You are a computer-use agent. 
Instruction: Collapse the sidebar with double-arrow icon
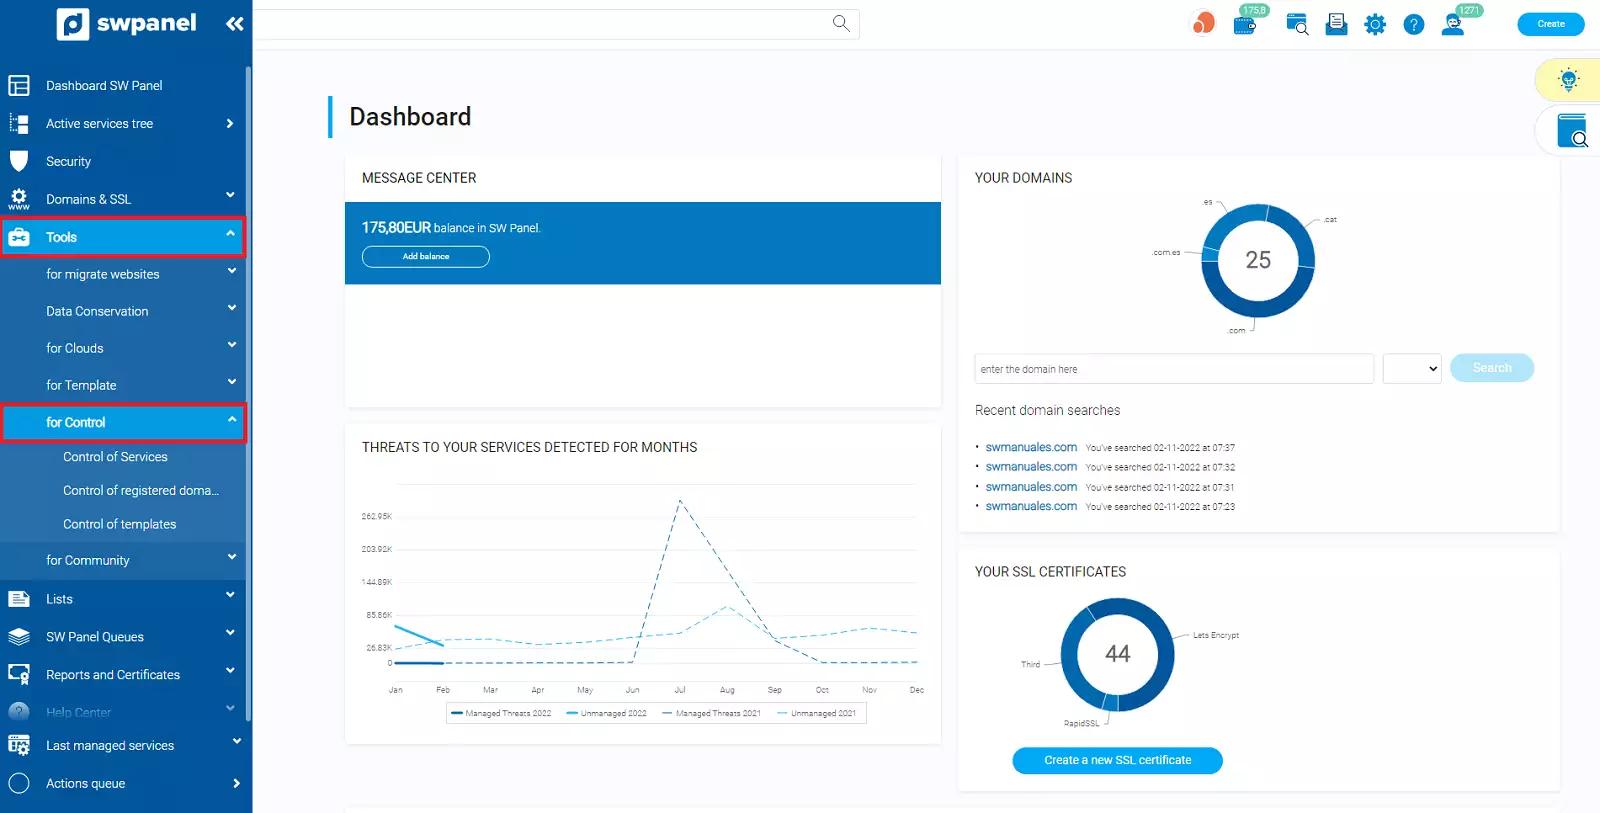234,24
